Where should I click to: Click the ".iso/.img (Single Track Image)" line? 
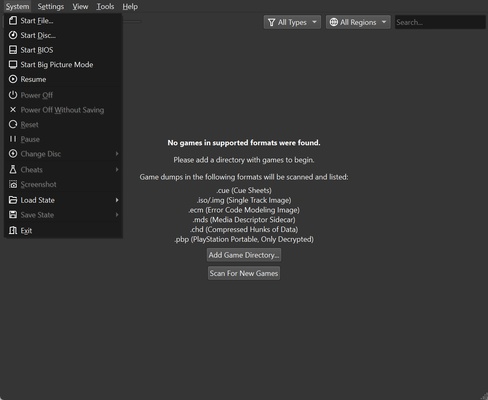[244, 200]
